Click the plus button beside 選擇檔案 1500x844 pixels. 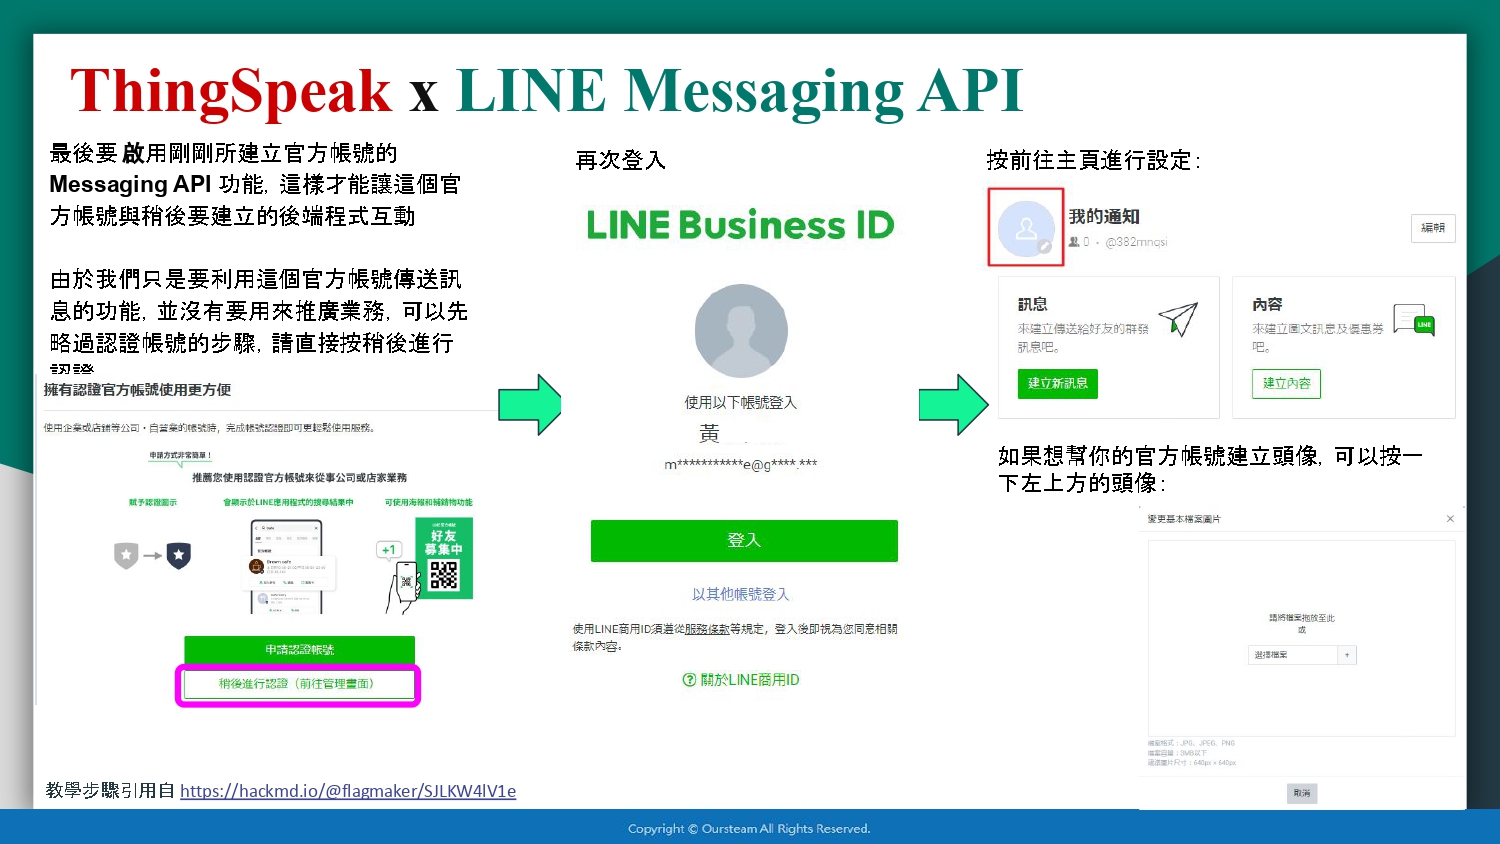click(x=1347, y=655)
